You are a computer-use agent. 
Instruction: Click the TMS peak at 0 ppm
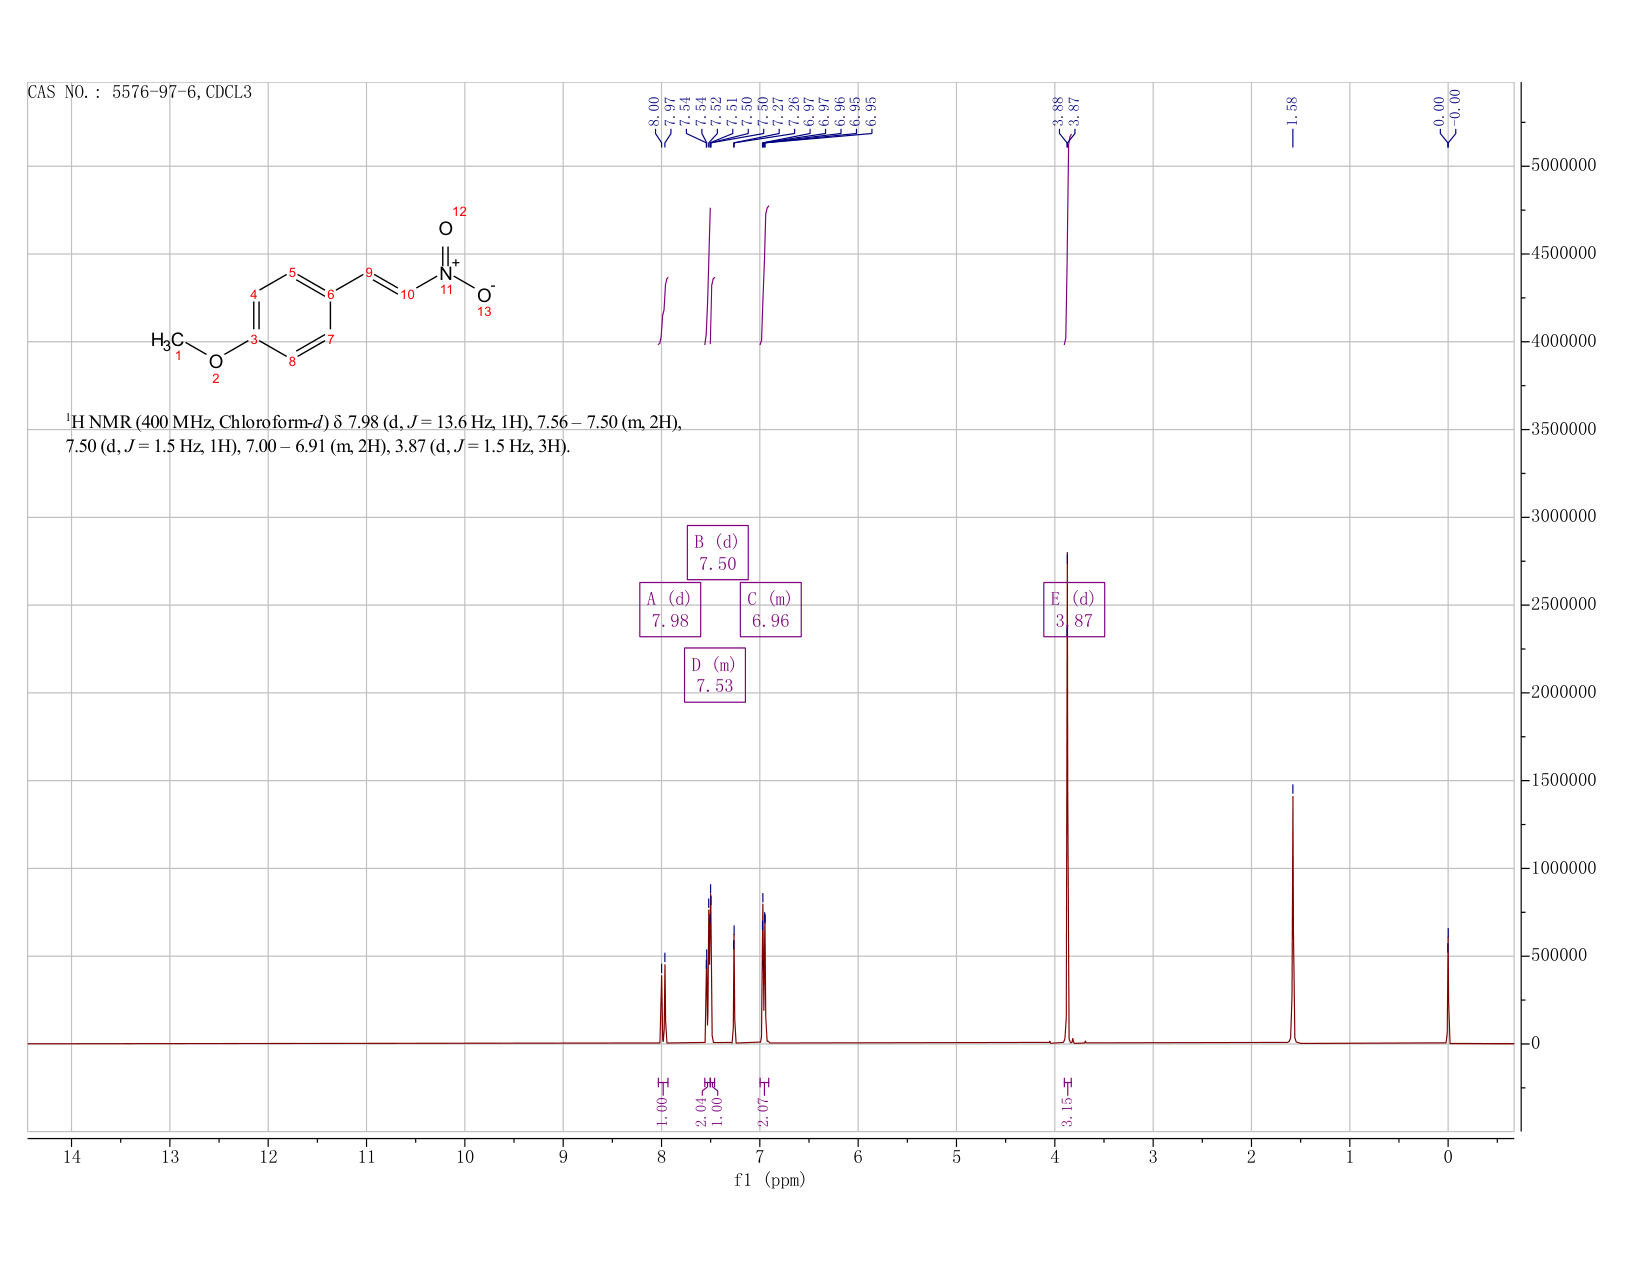click(x=1447, y=990)
